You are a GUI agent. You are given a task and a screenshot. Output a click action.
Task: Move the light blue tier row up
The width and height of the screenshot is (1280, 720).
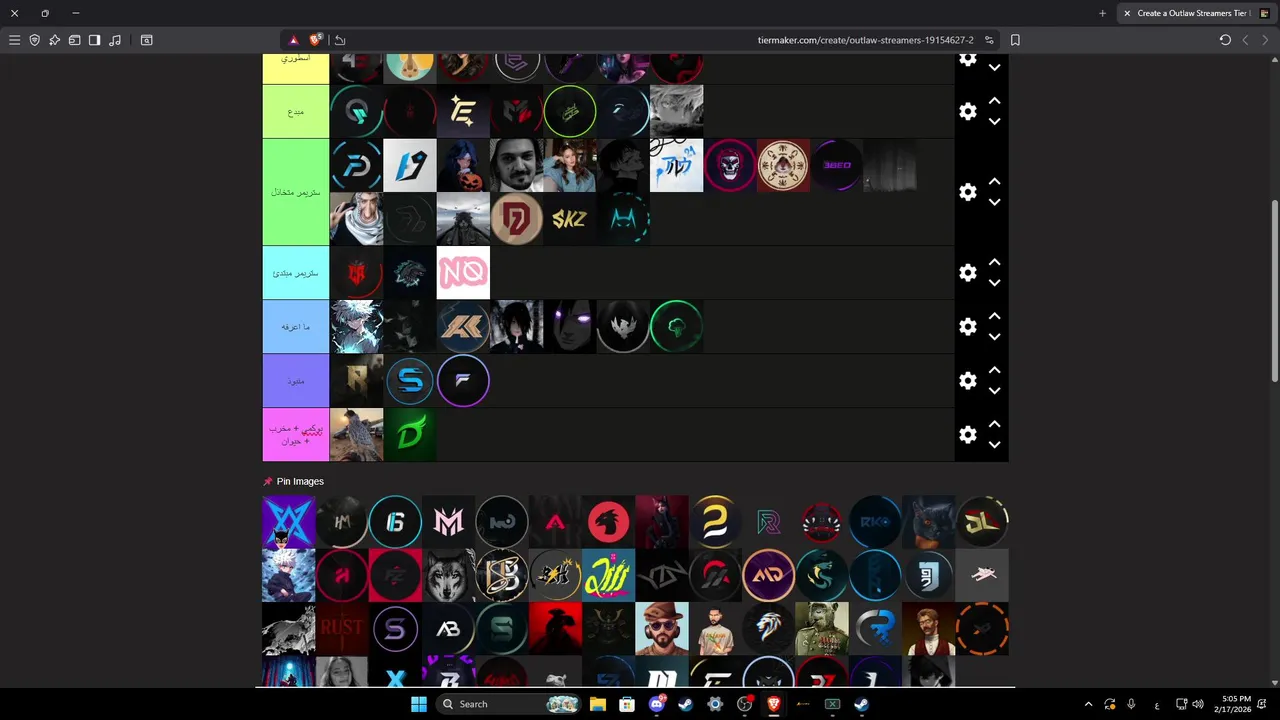pos(994,317)
